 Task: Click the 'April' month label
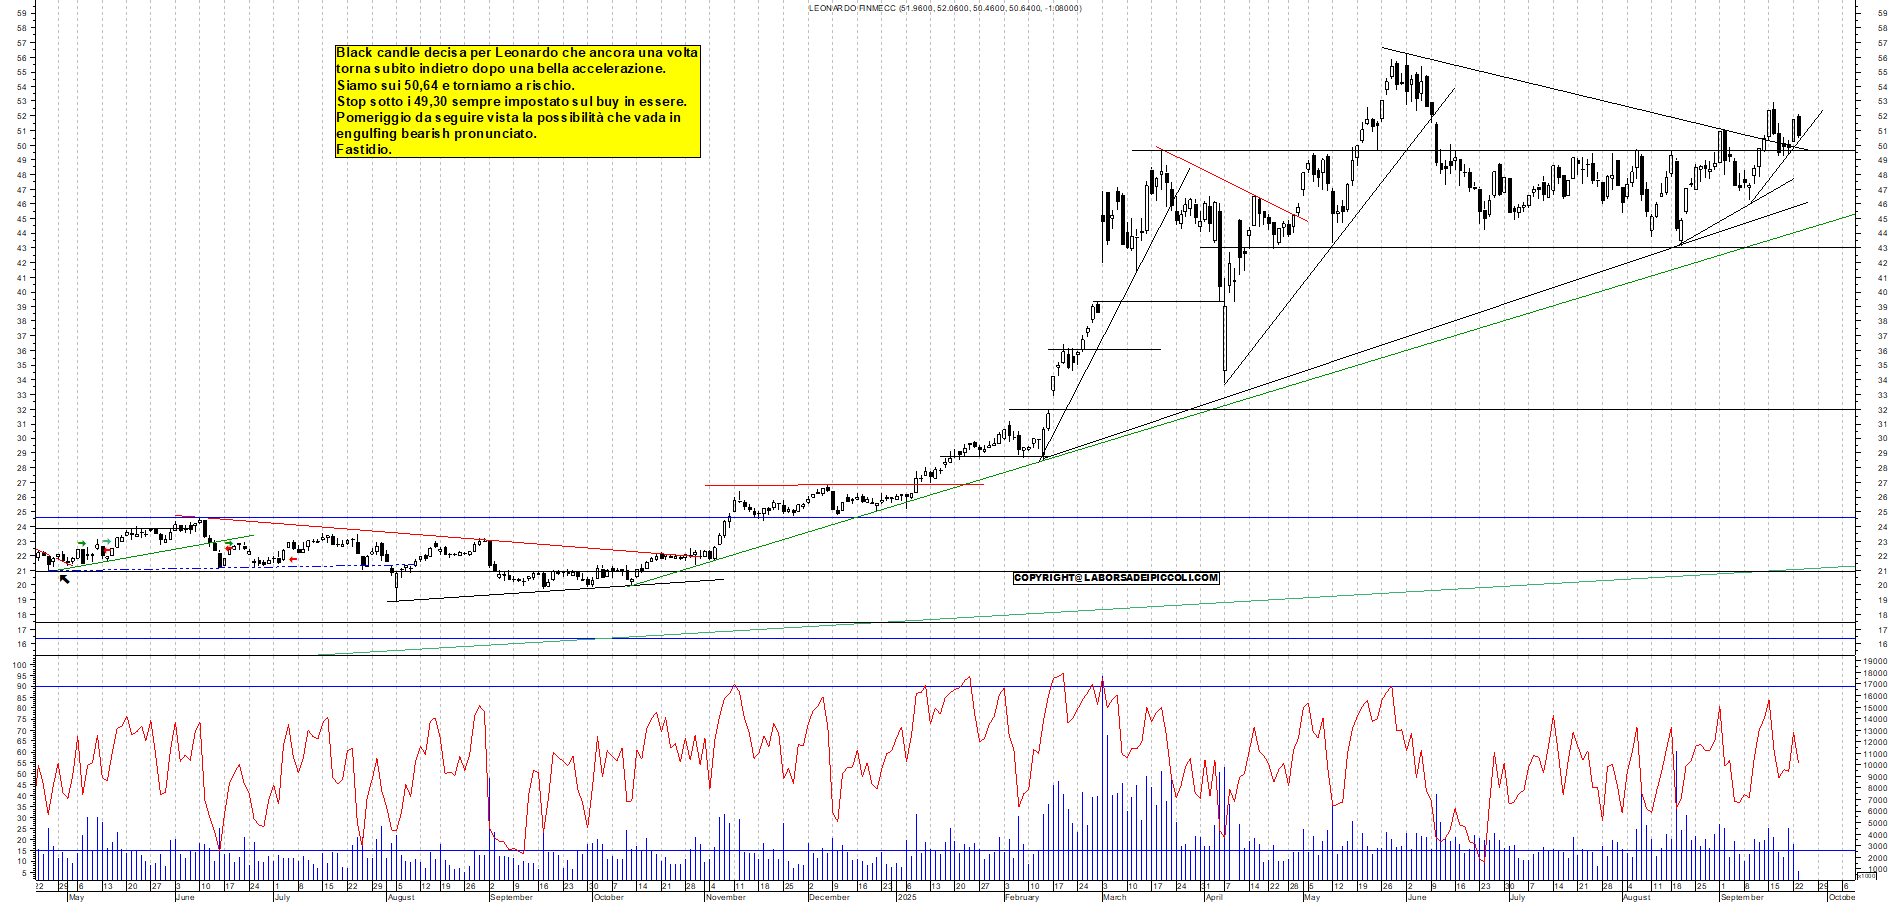tap(1214, 897)
